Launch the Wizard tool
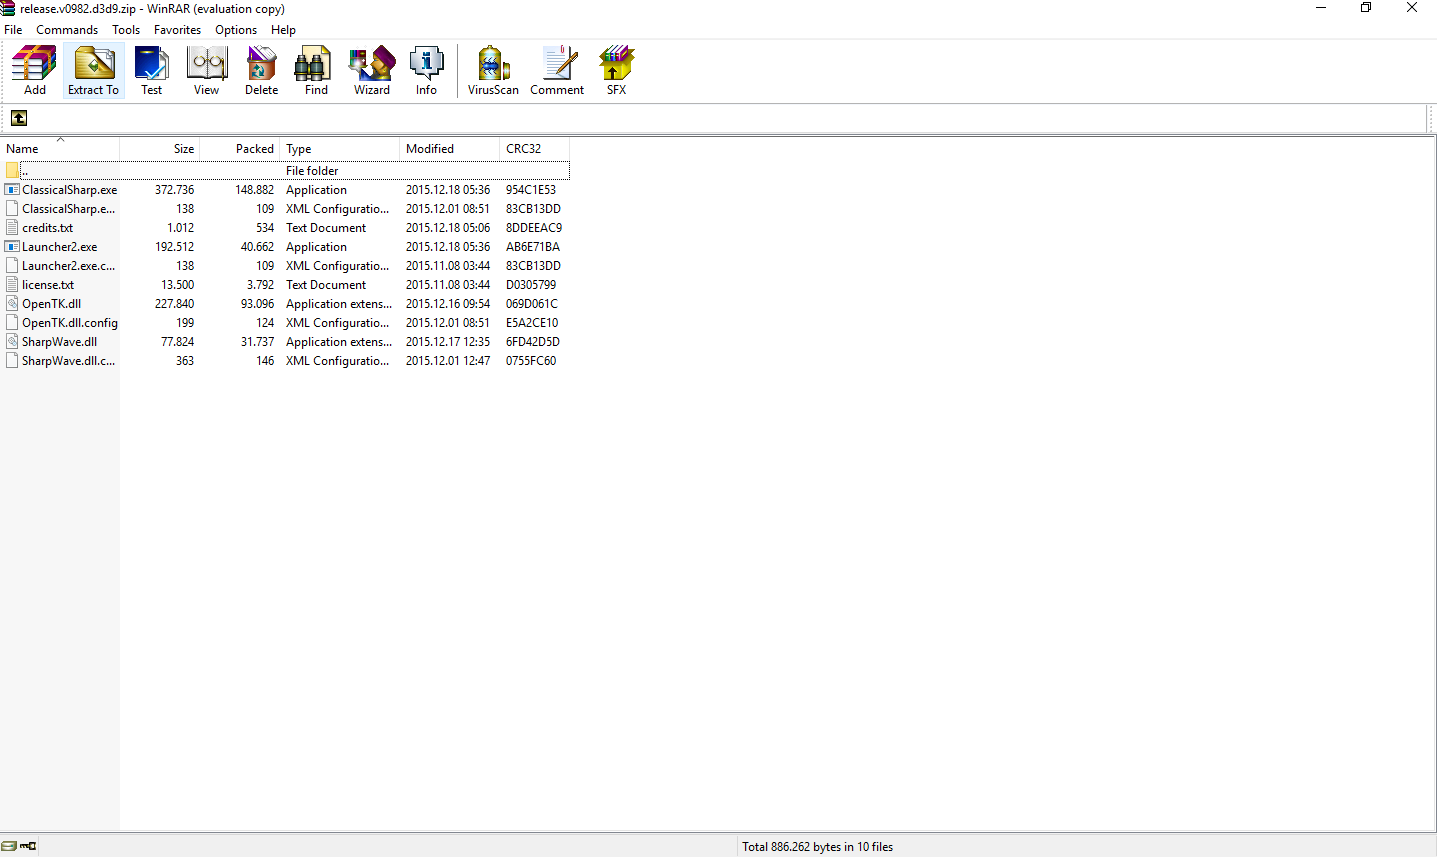 pyautogui.click(x=371, y=70)
